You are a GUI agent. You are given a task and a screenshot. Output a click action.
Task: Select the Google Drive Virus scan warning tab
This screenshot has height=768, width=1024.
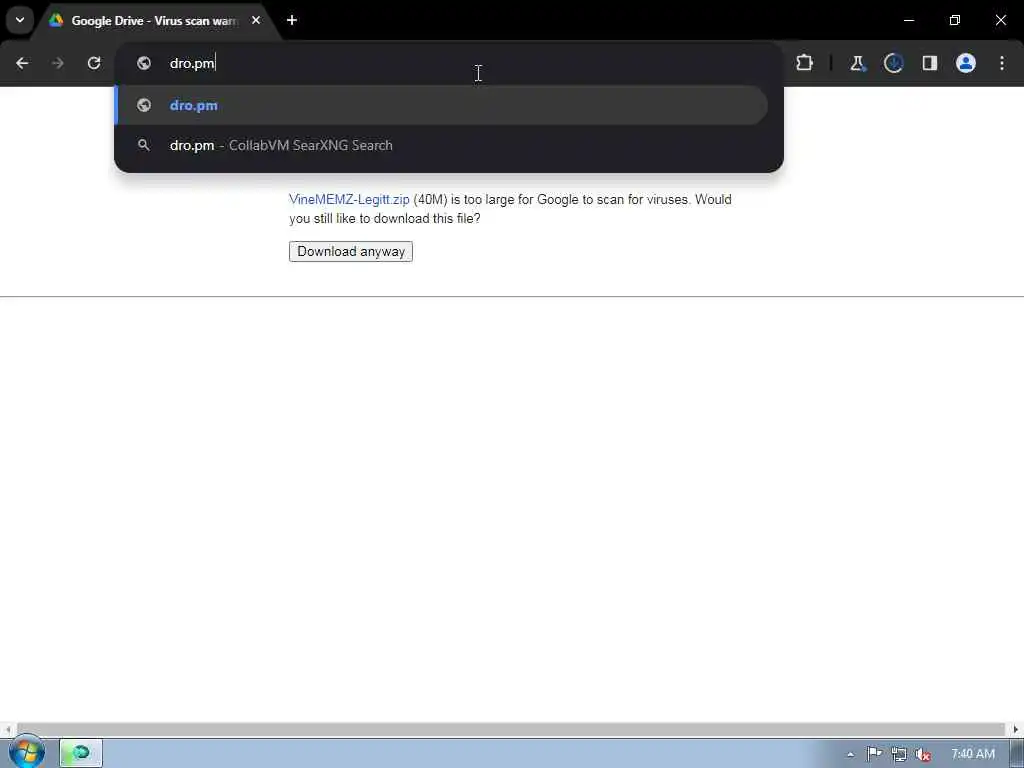(154, 21)
